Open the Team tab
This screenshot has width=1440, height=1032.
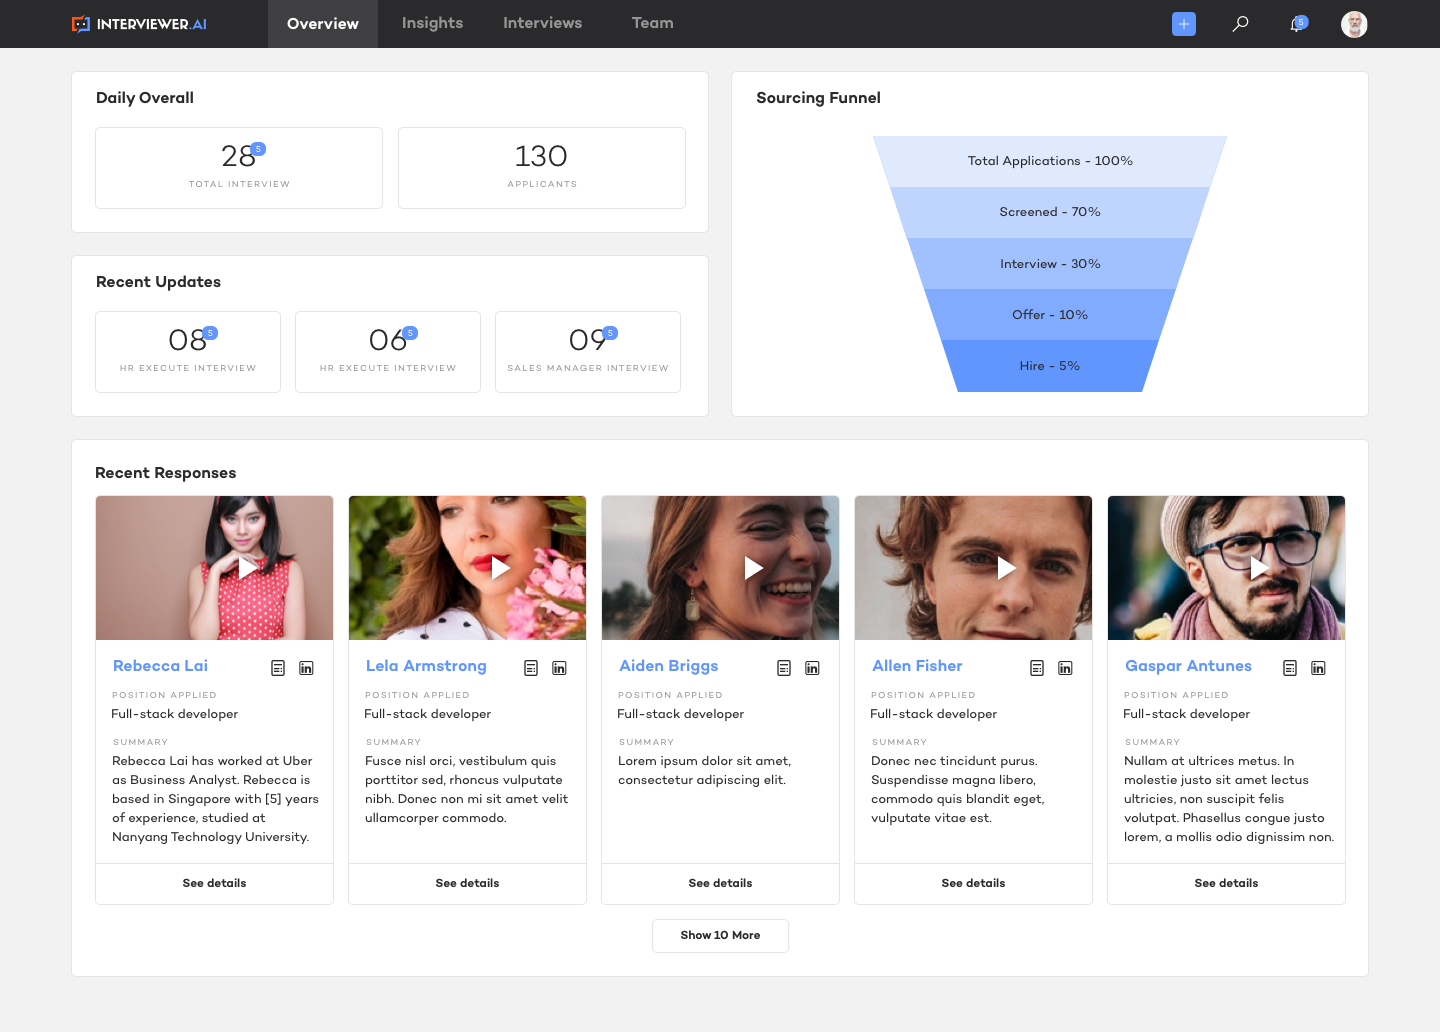[x=652, y=23]
